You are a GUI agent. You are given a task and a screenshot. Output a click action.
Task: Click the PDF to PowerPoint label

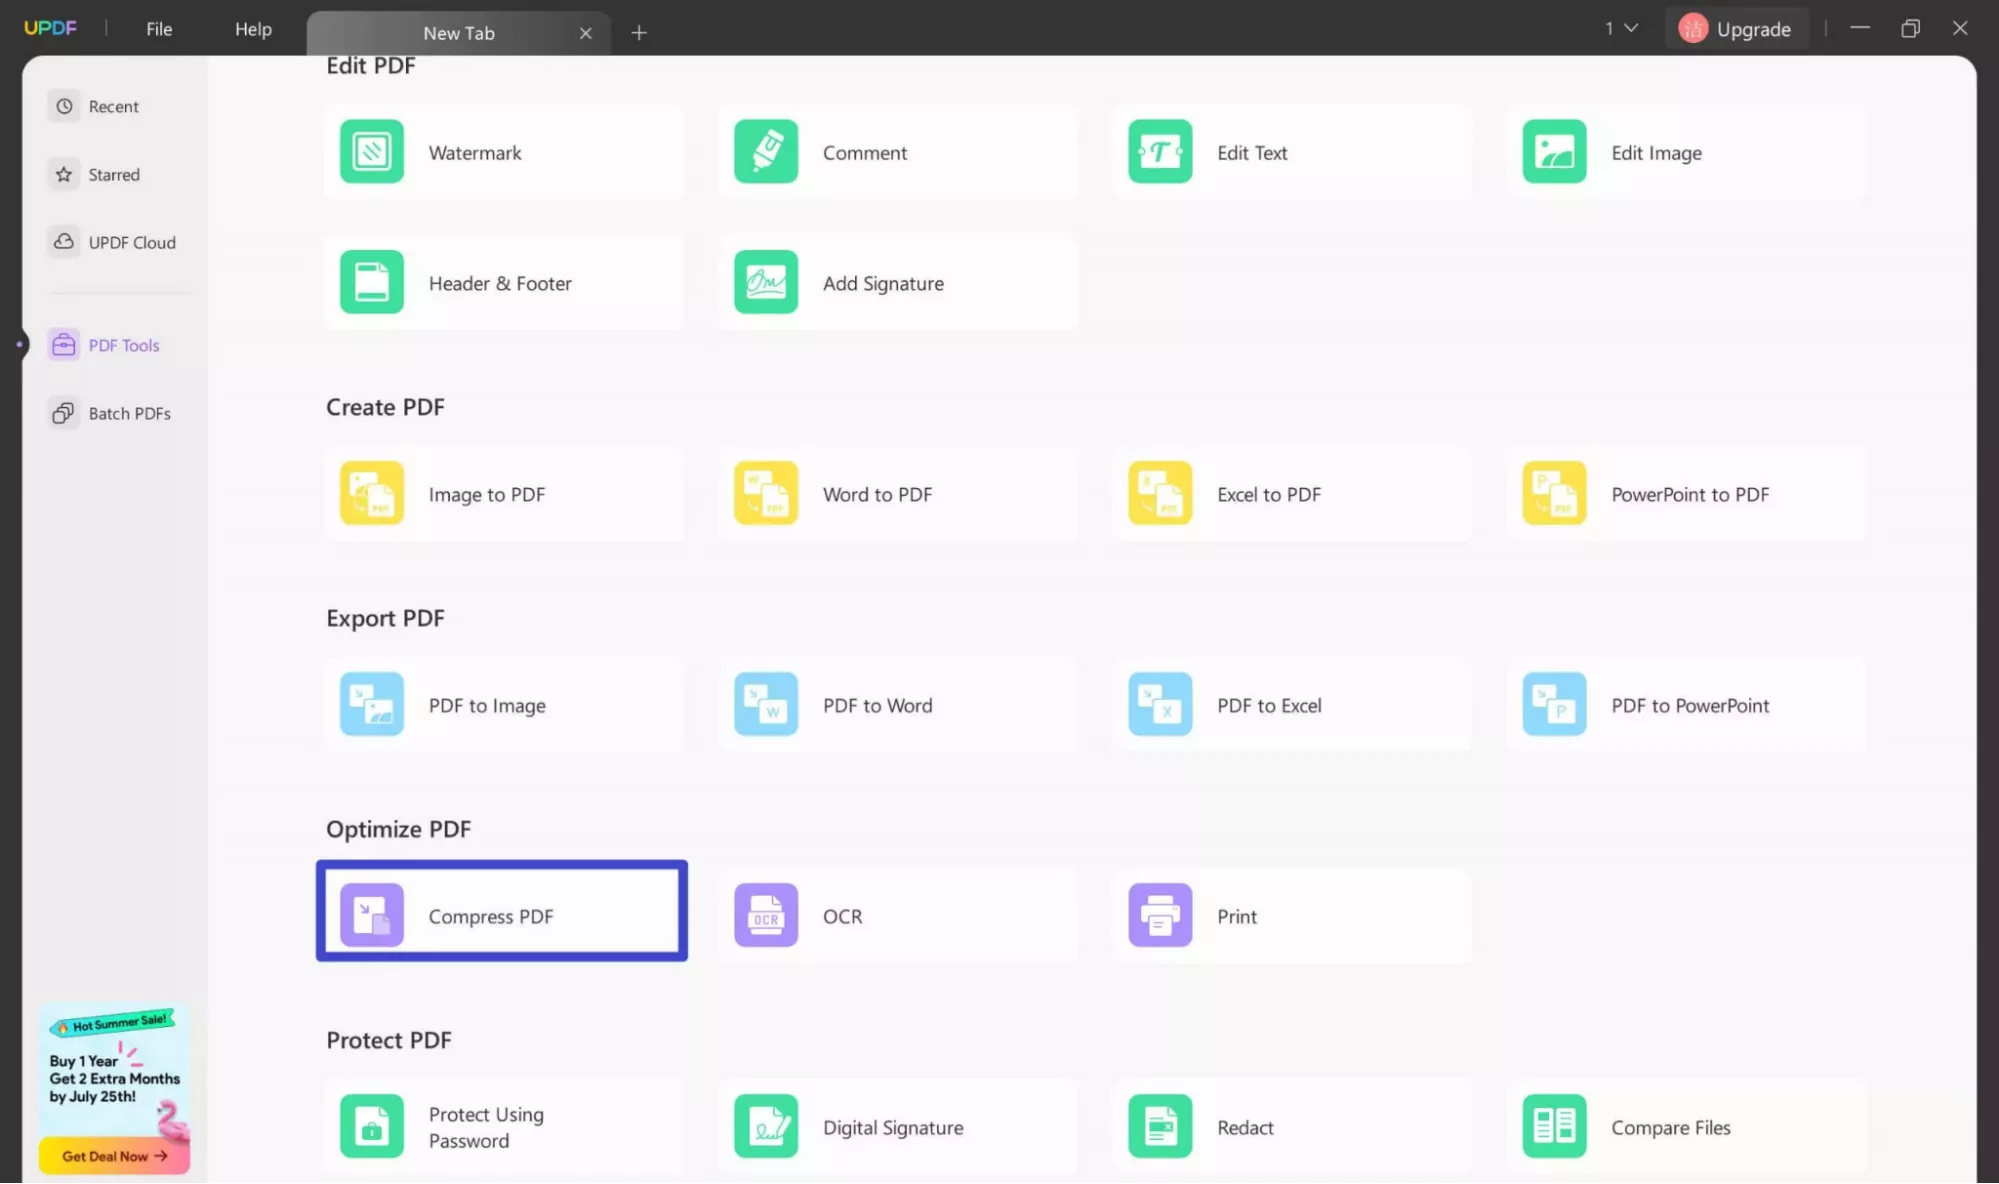pos(1690,705)
